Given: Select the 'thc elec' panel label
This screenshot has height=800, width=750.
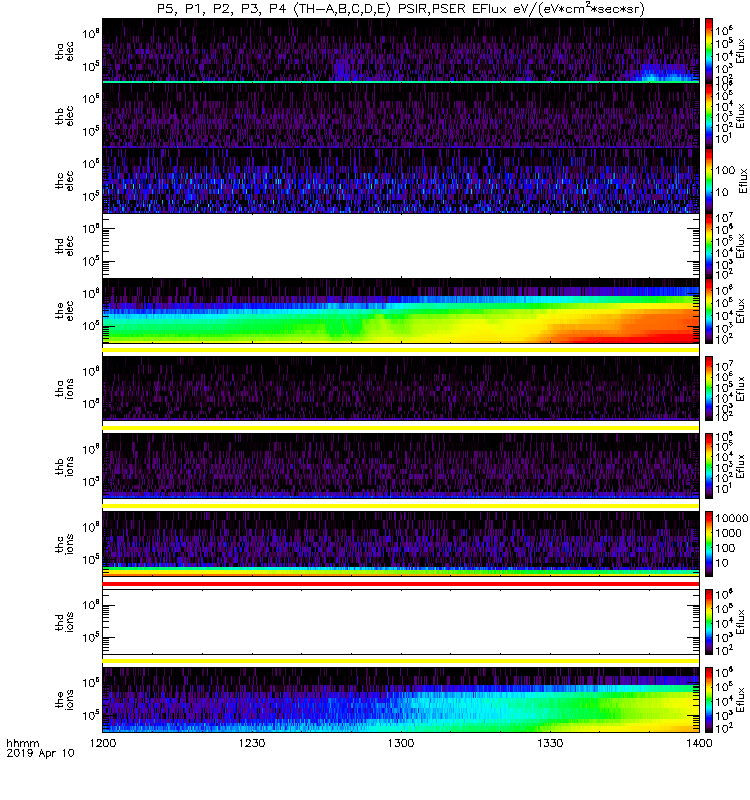Looking at the screenshot, I should (x=64, y=181).
